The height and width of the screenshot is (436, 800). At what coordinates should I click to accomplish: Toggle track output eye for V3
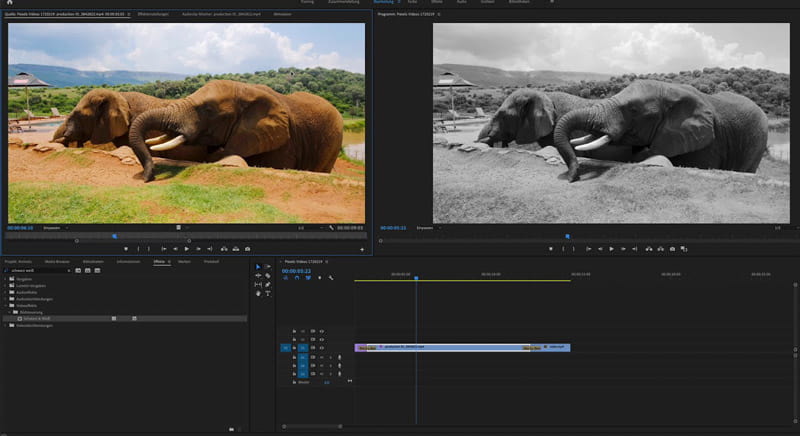click(x=322, y=331)
